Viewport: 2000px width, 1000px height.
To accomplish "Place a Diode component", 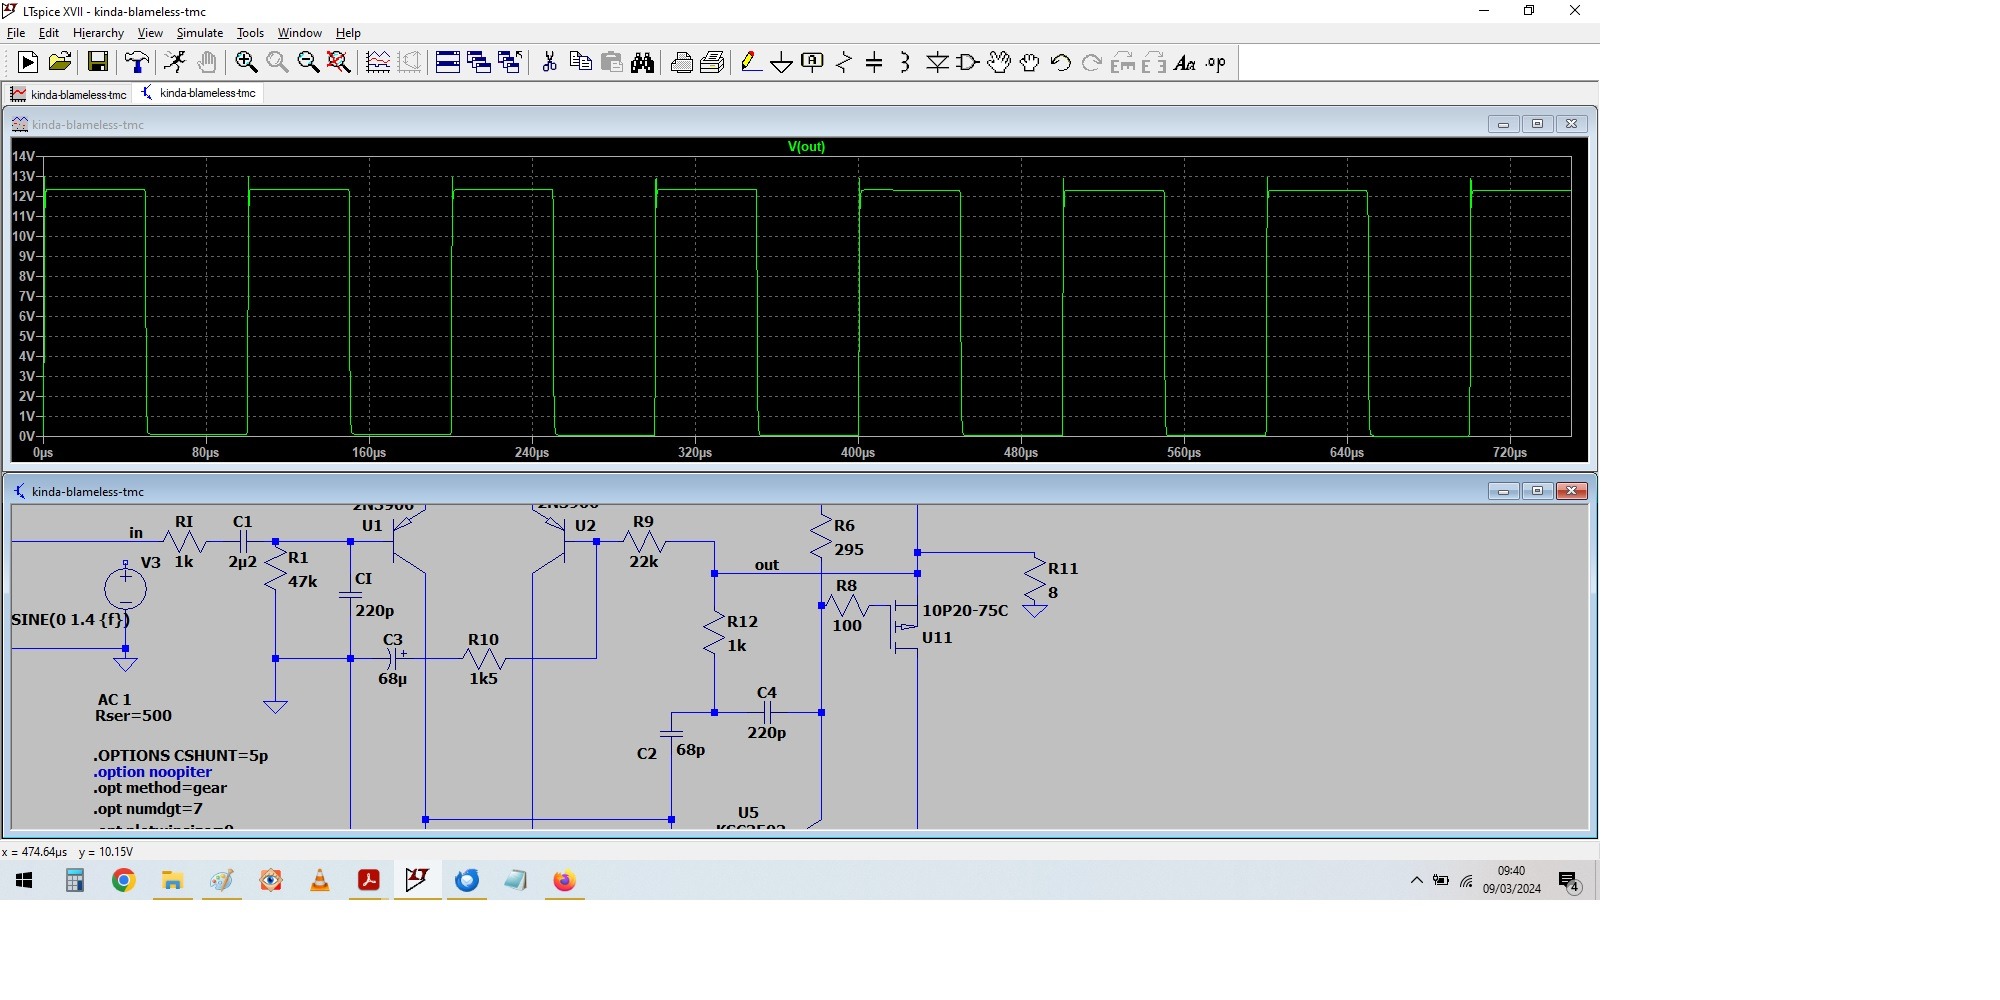I will pyautogui.click(x=937, y=63).
